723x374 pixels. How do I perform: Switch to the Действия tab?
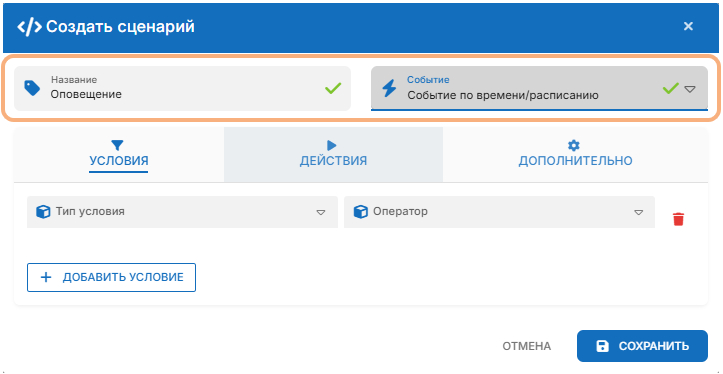(x=333, y=154)
